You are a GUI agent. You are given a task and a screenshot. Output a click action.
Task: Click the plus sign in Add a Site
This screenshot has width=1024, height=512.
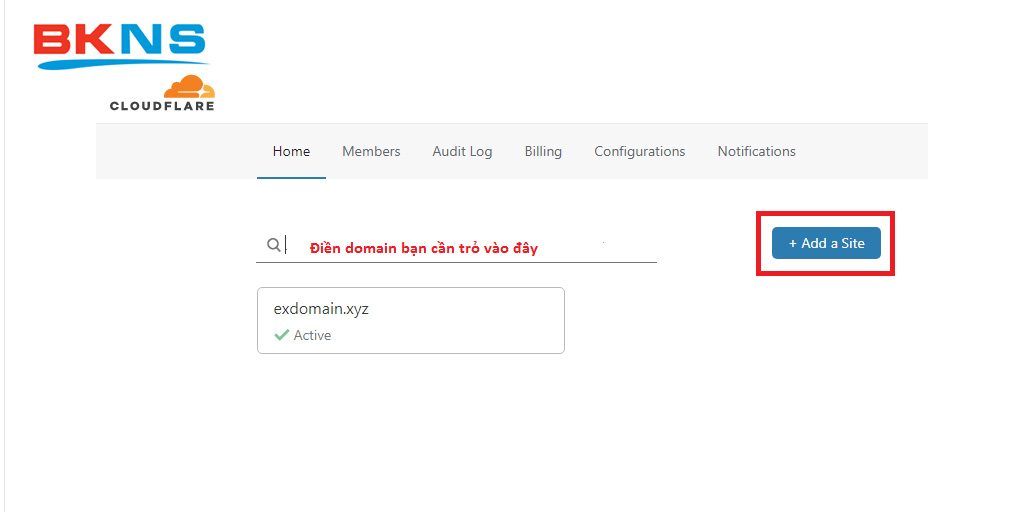click(x=793, y=243)
